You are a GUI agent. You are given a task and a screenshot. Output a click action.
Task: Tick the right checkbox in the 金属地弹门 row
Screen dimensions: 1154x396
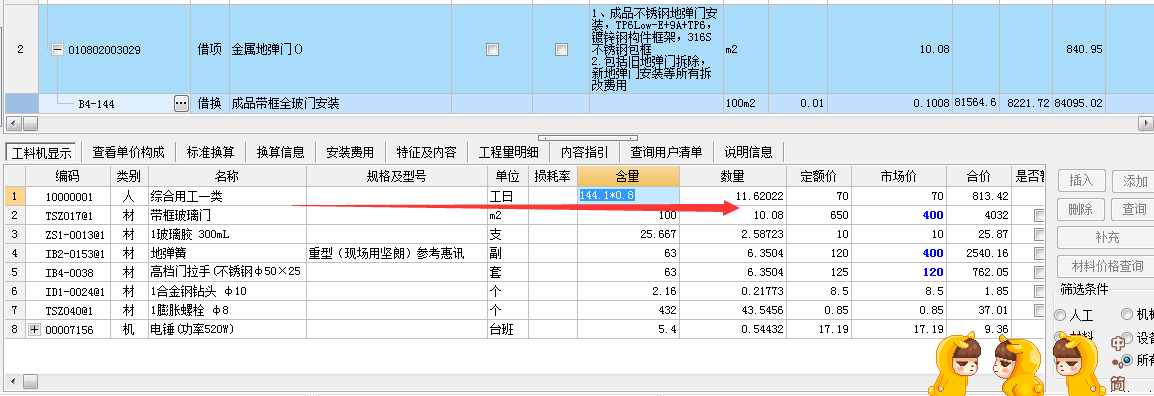click(x=562, y=49)
